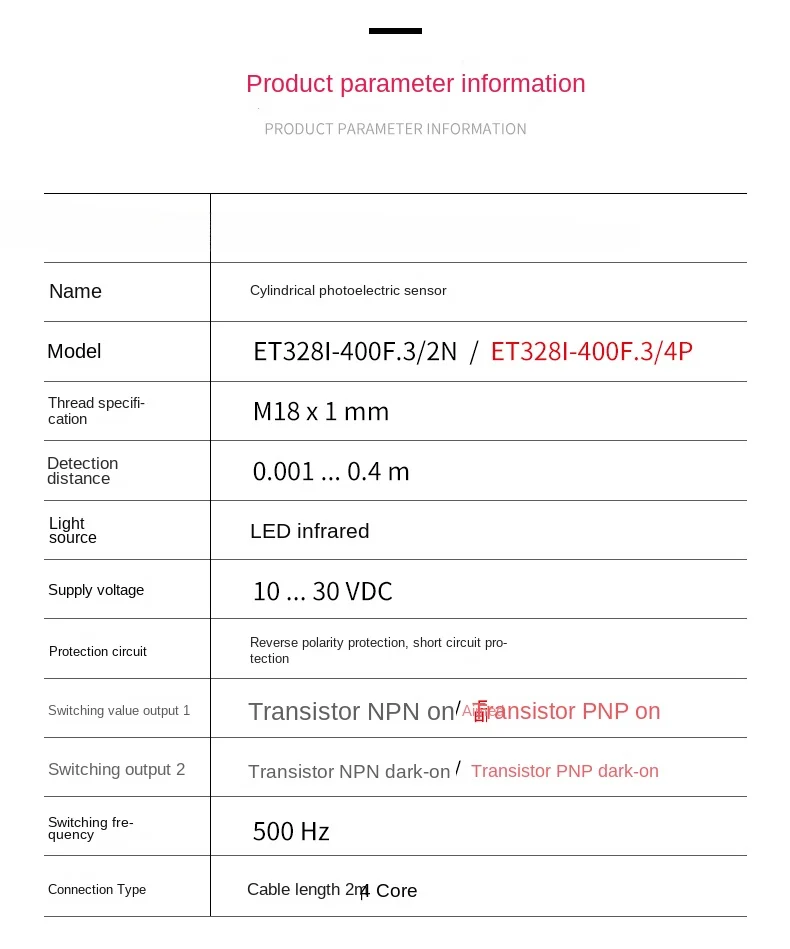Screen dimensions: 790x949
Task: Click the "4 Core" connection type text
Action: [x=390, y=891]
